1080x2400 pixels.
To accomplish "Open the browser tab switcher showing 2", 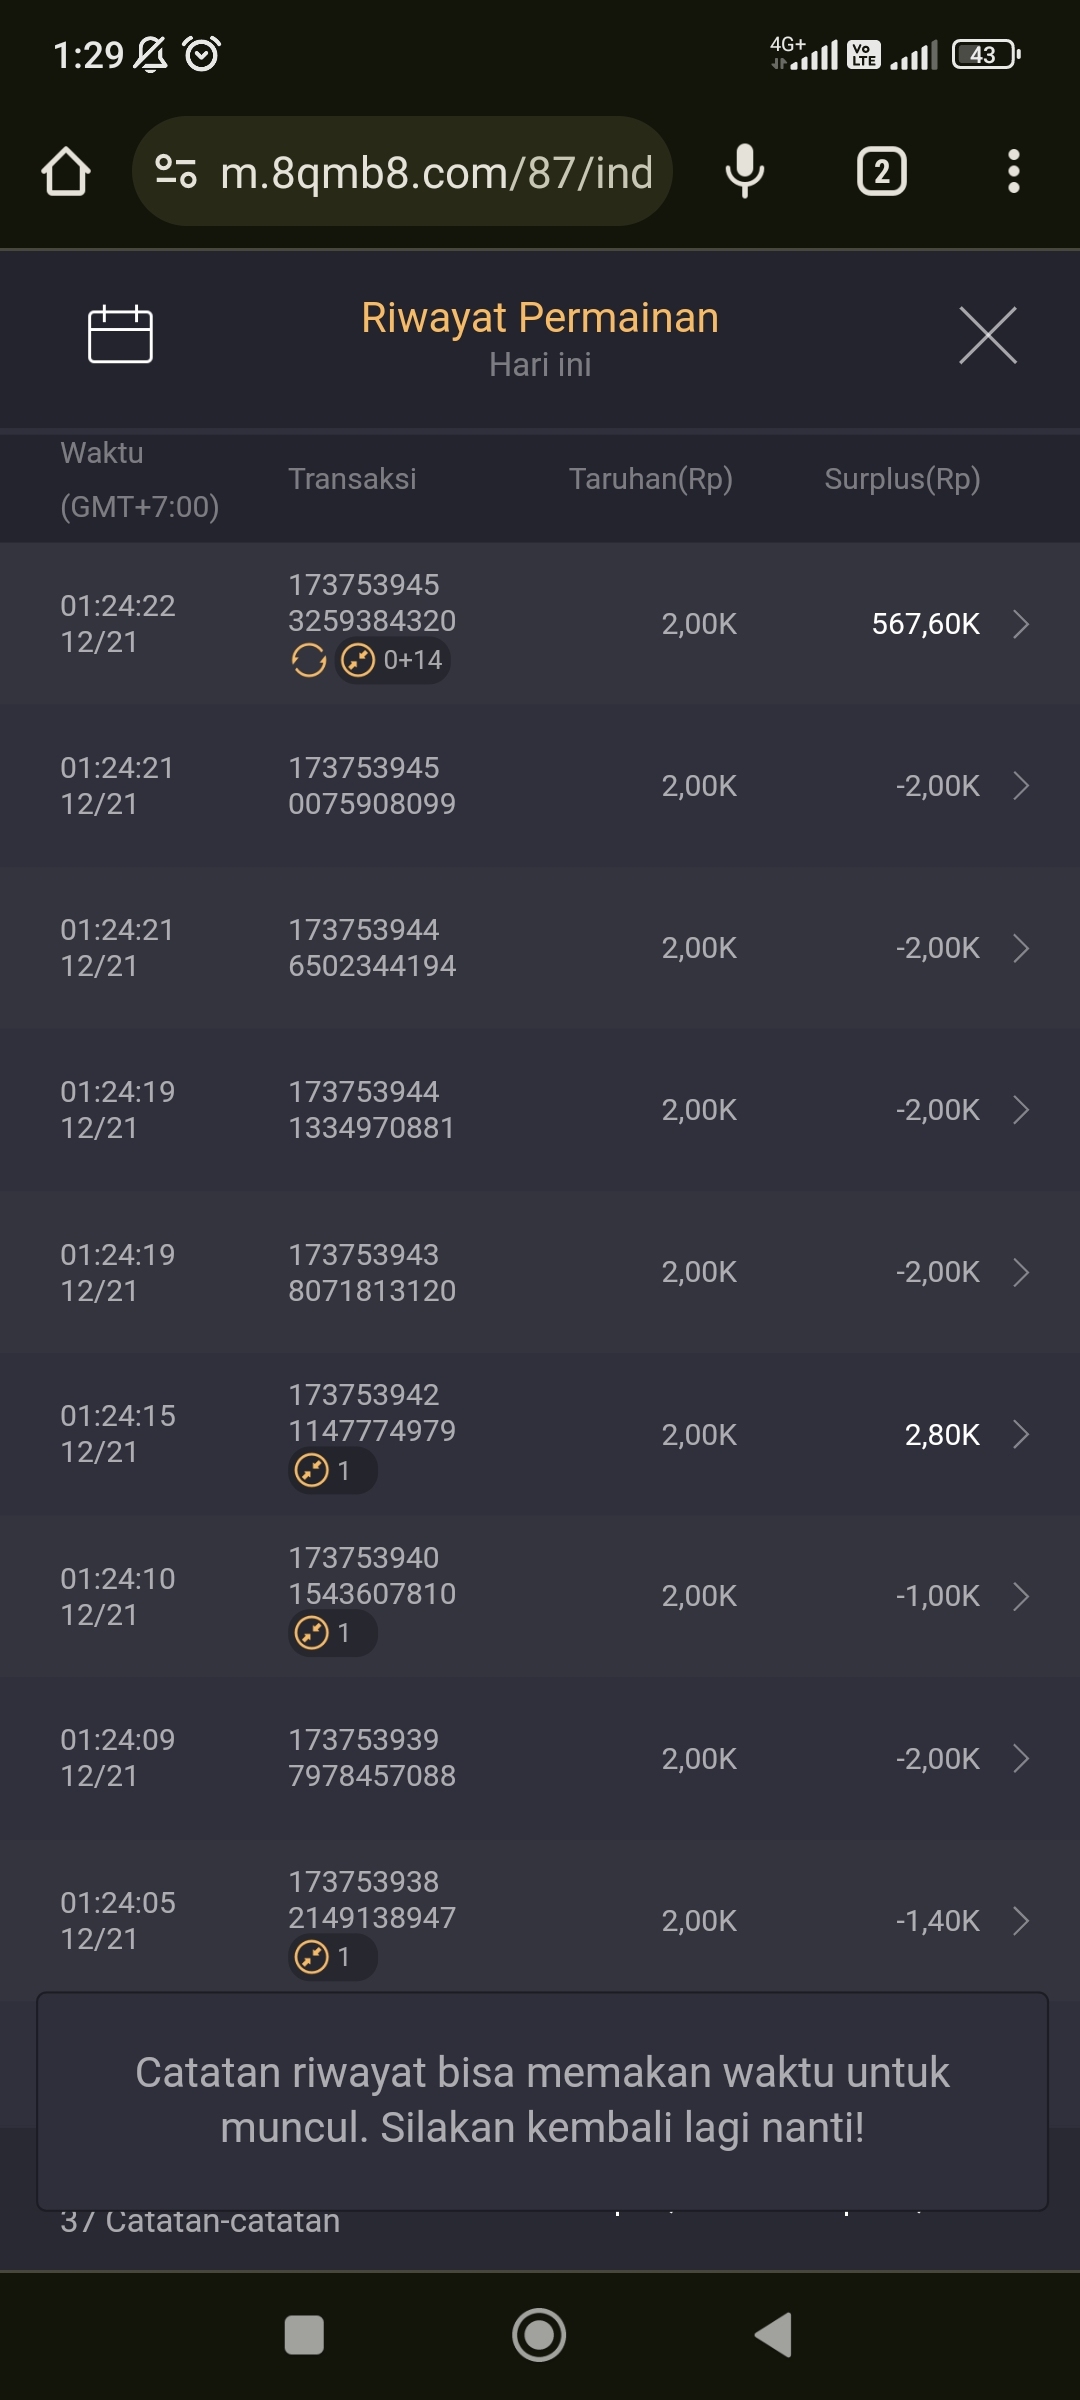I will coord(881,172).
